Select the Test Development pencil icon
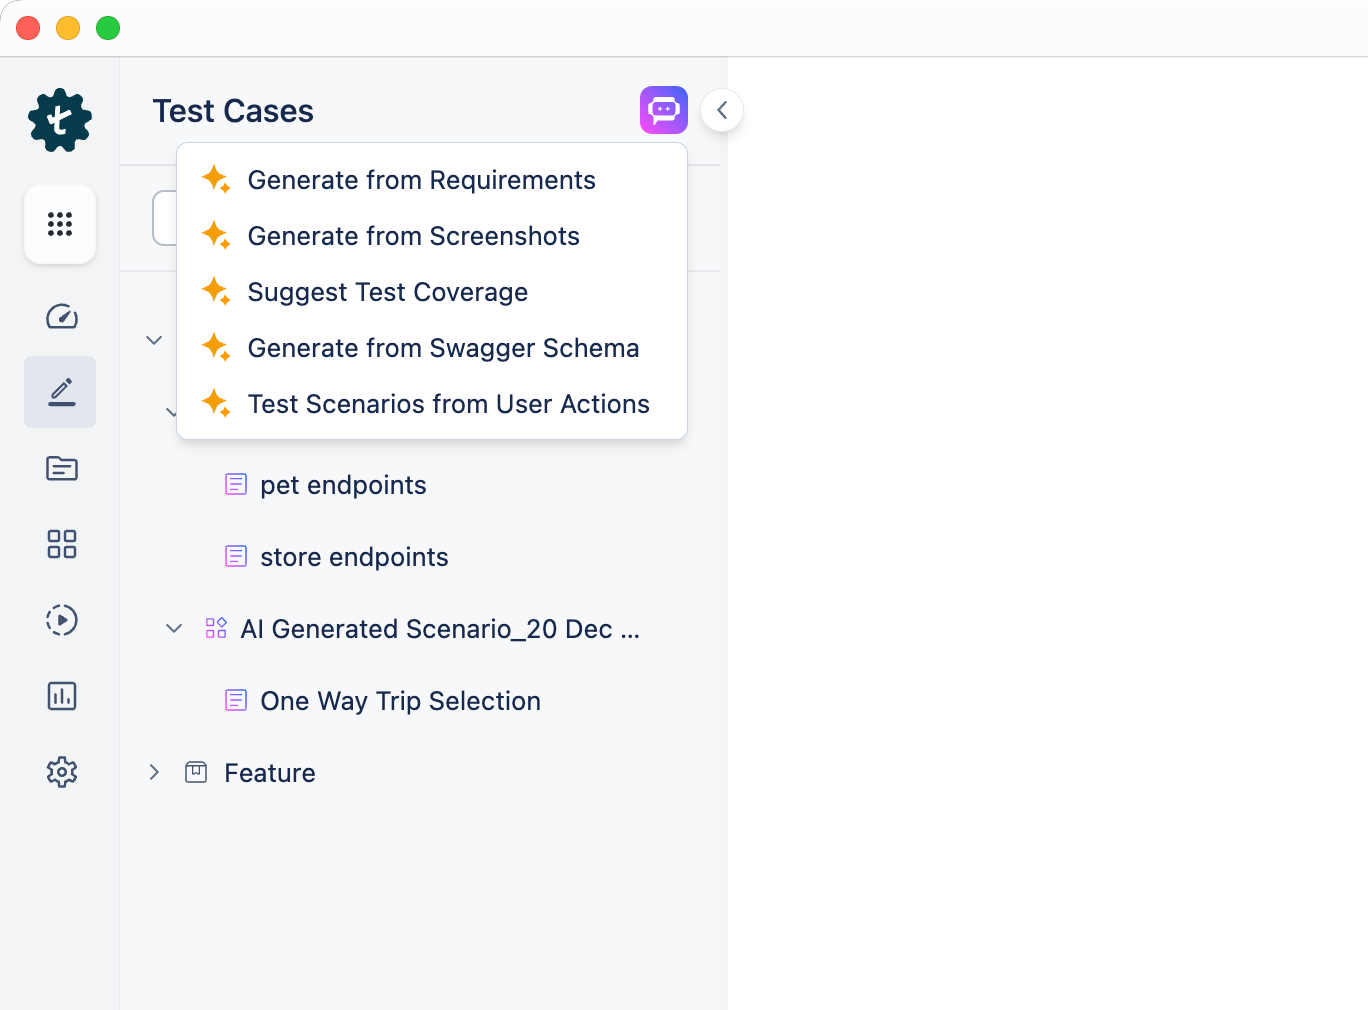 coord(61,392)
